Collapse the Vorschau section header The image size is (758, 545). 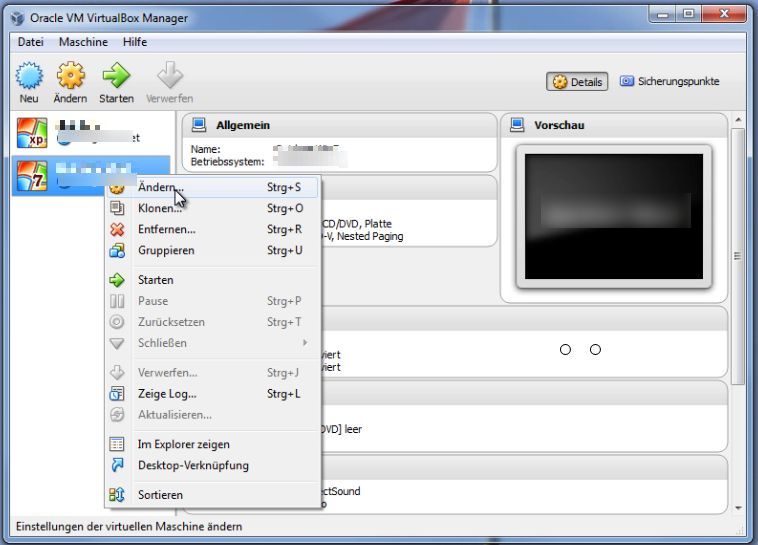tap(559, 125)
